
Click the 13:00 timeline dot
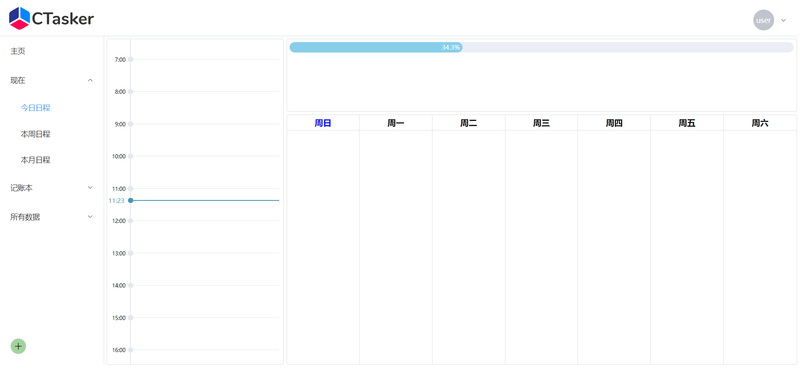tap(131, 253)
